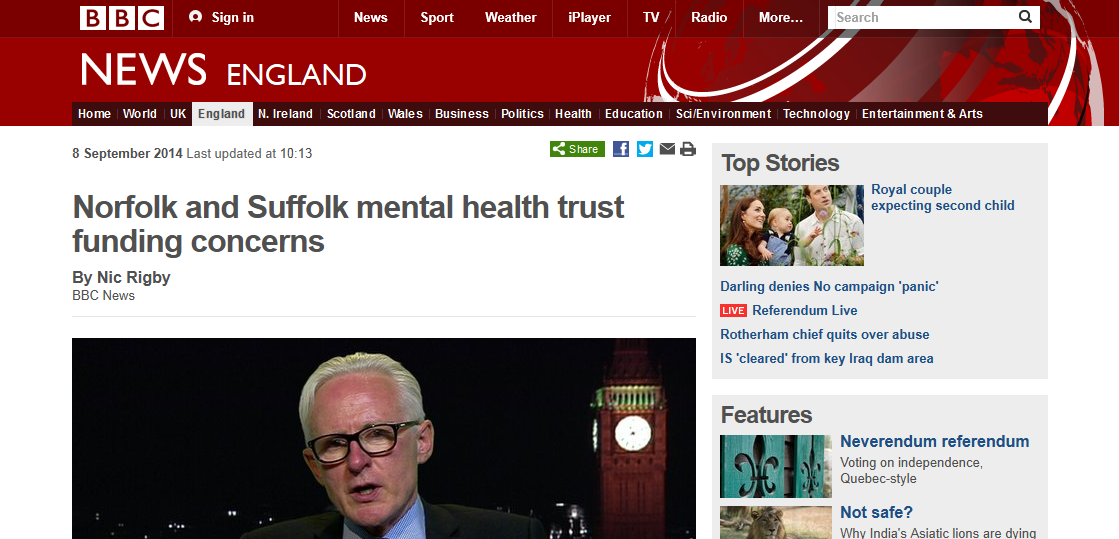Click the search magnifier icon
The height and width of the screenshot is (539, 1119).
point(1026,17)
